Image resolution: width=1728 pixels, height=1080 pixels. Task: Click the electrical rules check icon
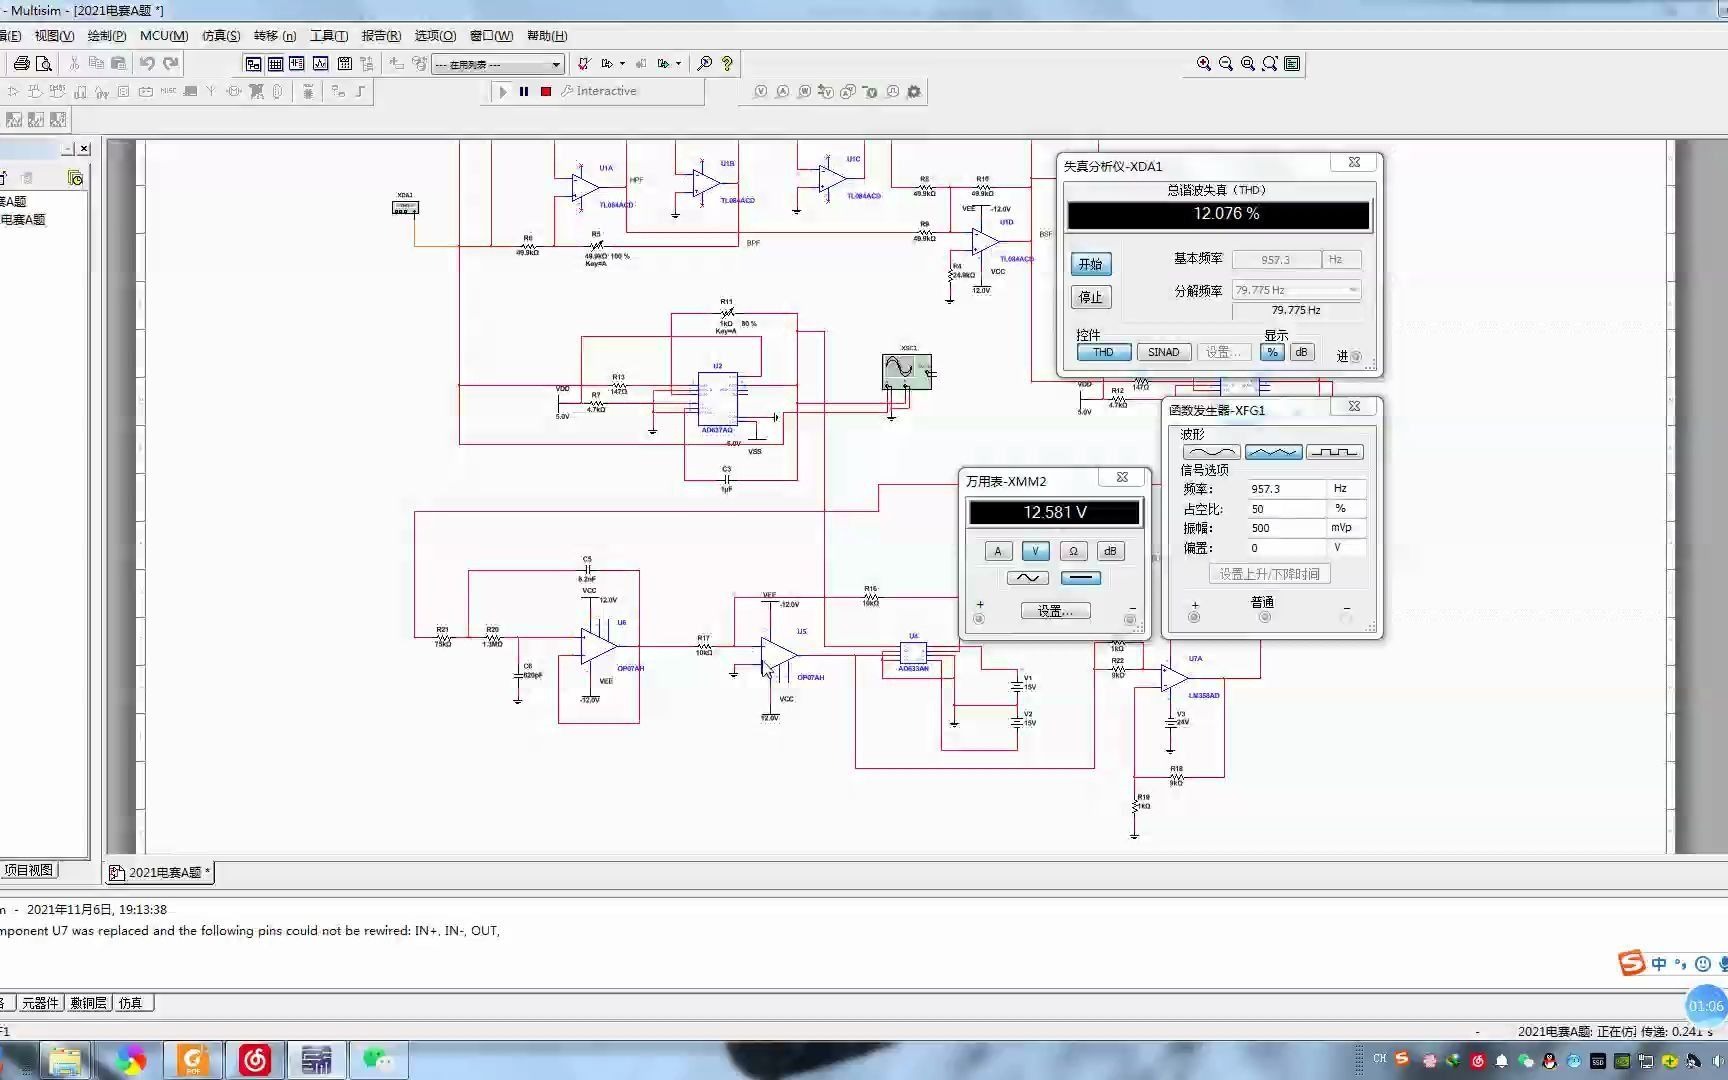point(584,63)
